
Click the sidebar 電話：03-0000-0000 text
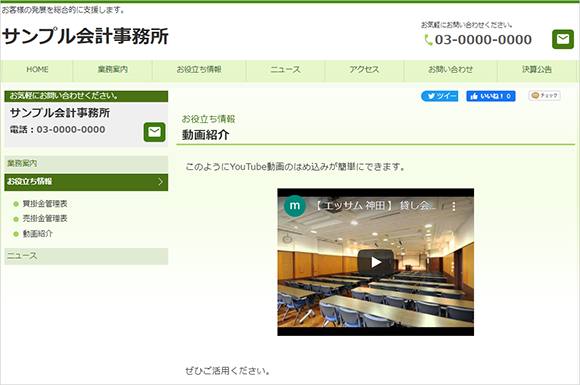tap(57, 129)
